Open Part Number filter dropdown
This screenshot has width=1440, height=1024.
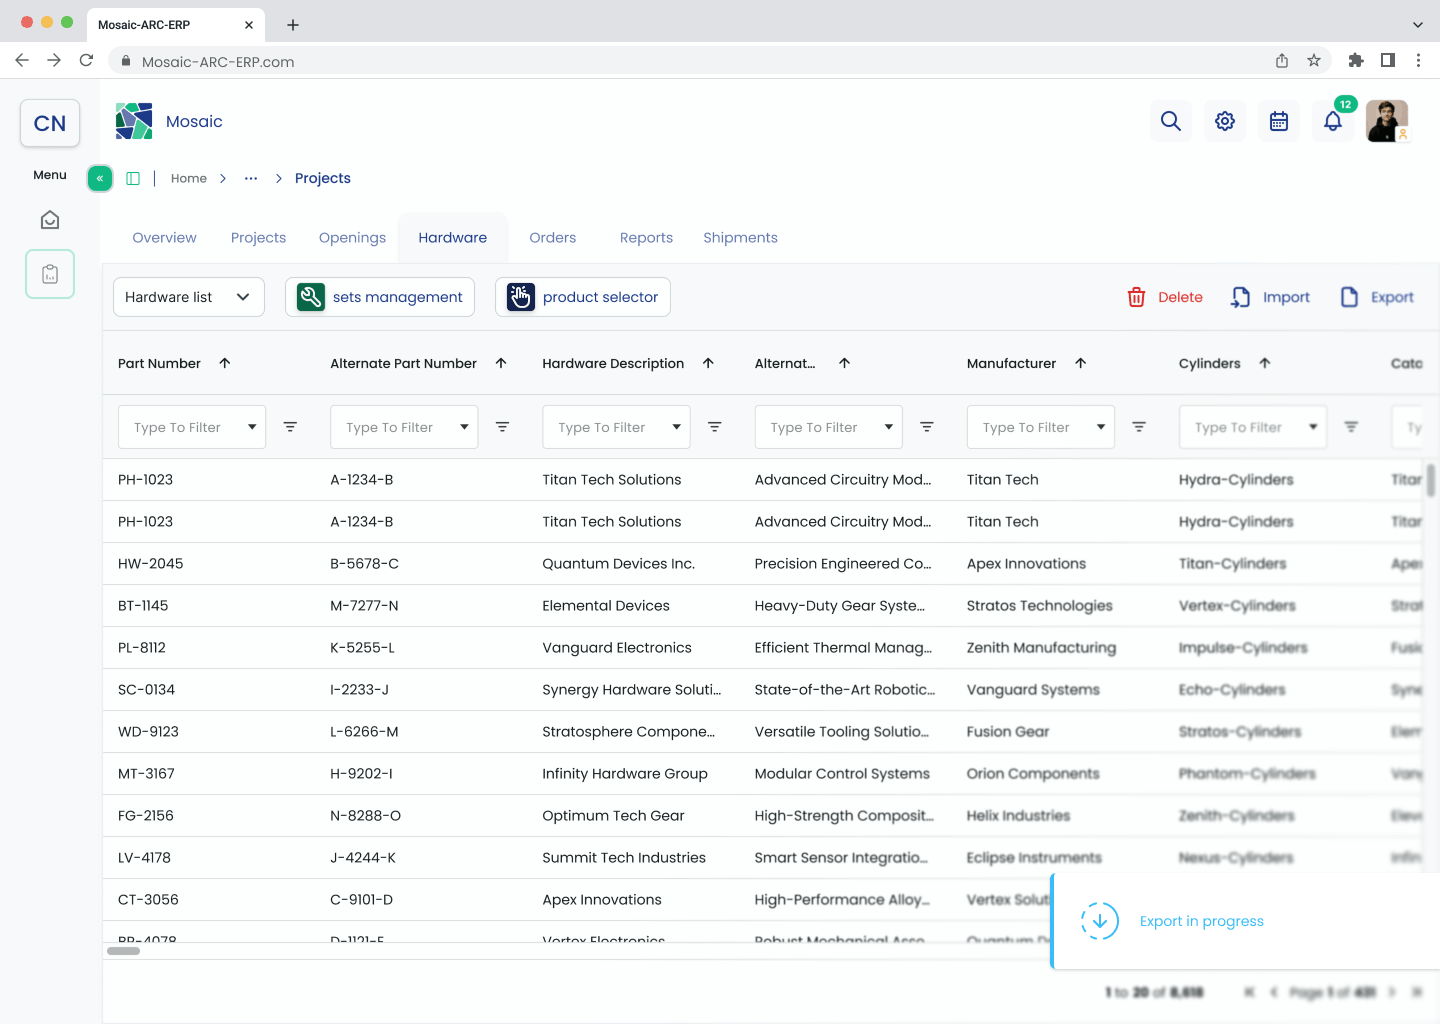(x=192, y=427)
